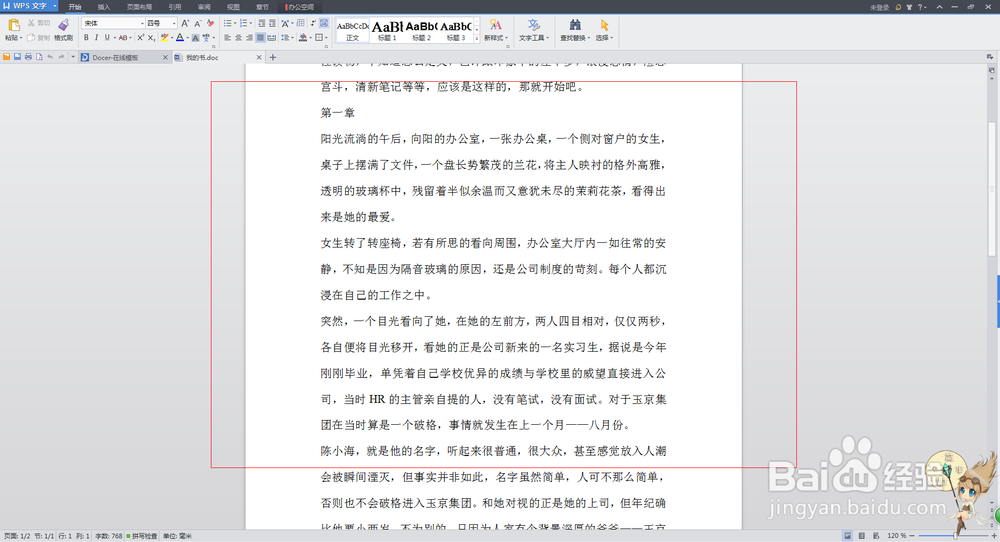The height and width of the screenshot is (542, 1000).
Task: Open the font name 宋体 dropdown
Action: [x=142, y=23]
